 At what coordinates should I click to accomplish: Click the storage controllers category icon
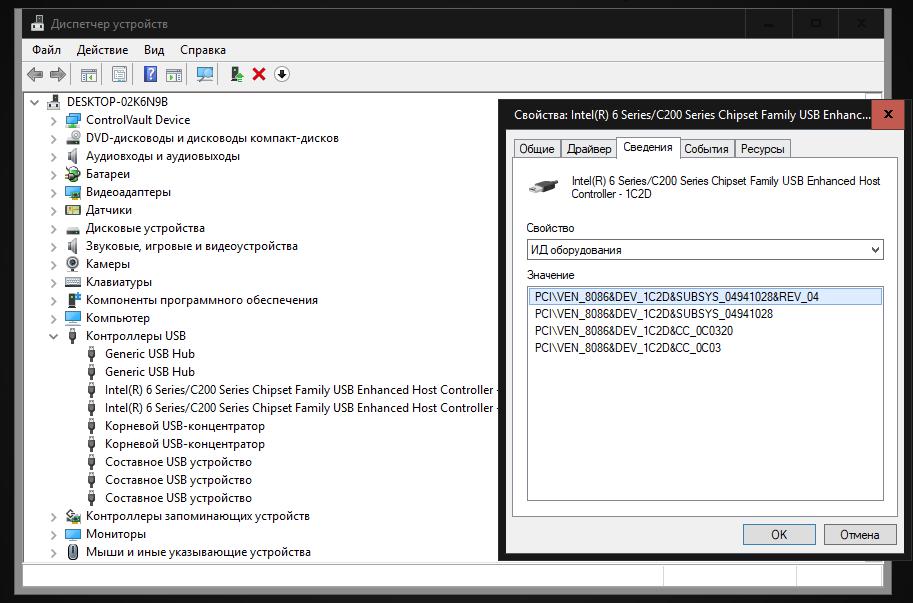pyautogui.click(x=73, y=516)
